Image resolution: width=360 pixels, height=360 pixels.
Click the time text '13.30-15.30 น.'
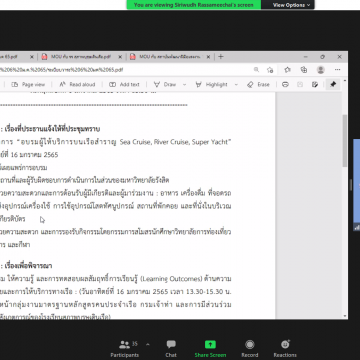click(x=210, y=291)
